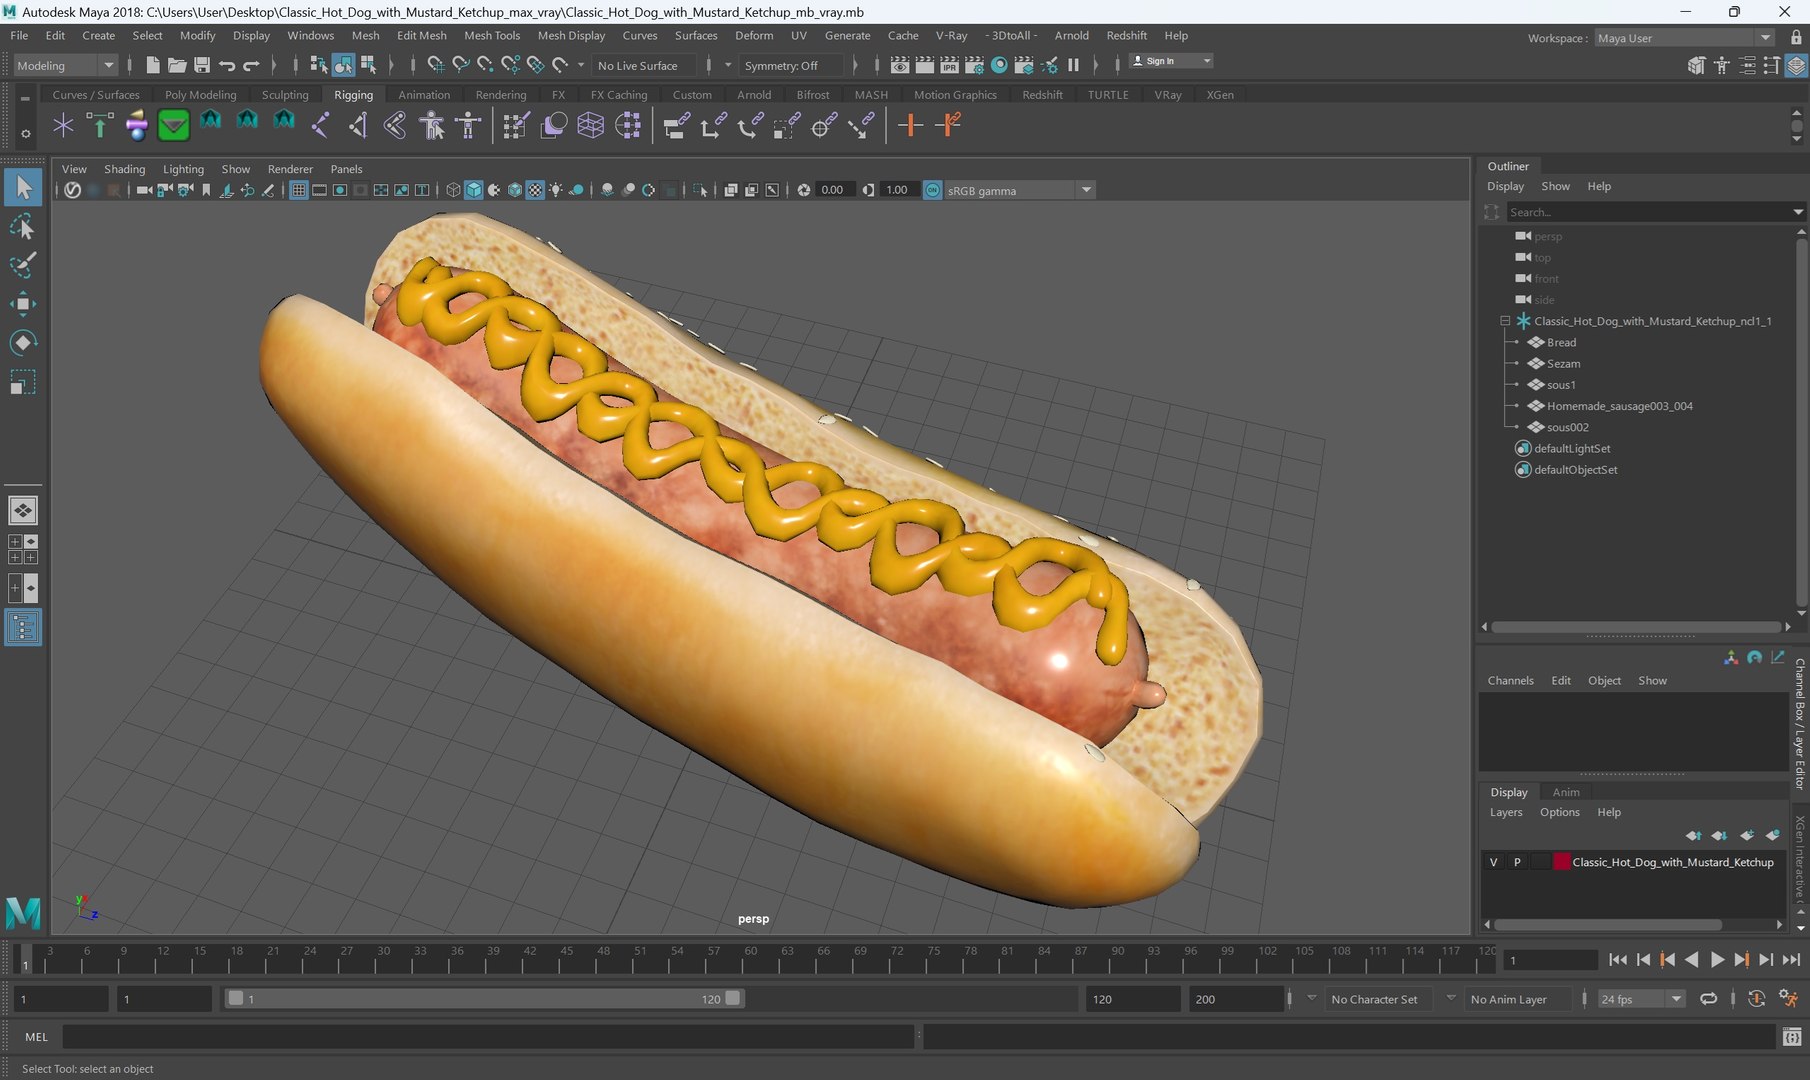1810x1080 pixels.
Task: Jump to the start of playback range
Action: [x=1617, y=960]
